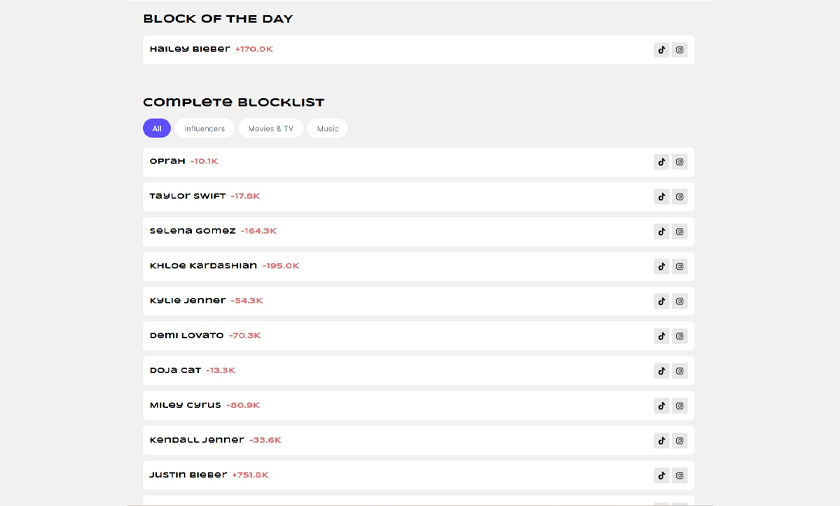The image size is (840, 506).
Task: Visit Khloe Kardashian's Instagram icon
Action: point(679,267)
